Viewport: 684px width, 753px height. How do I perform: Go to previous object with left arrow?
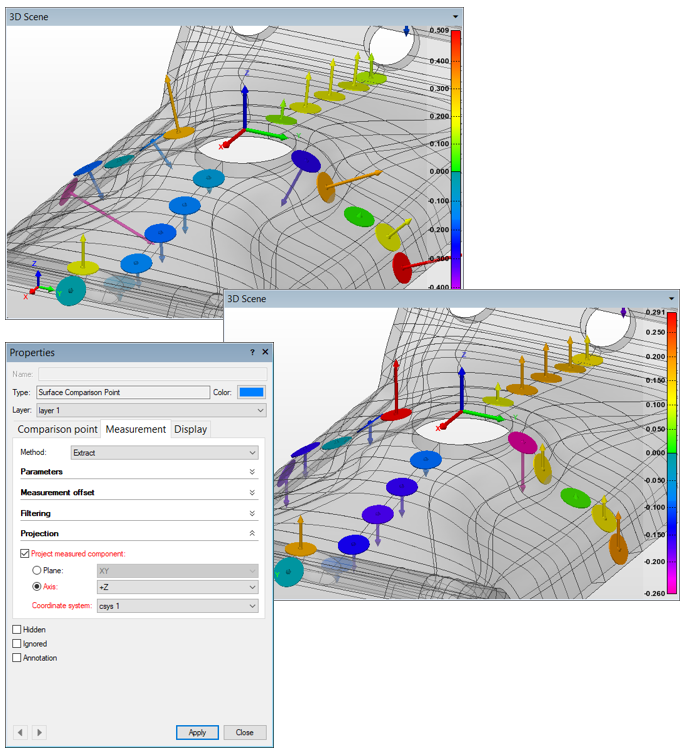click(20, 732)
